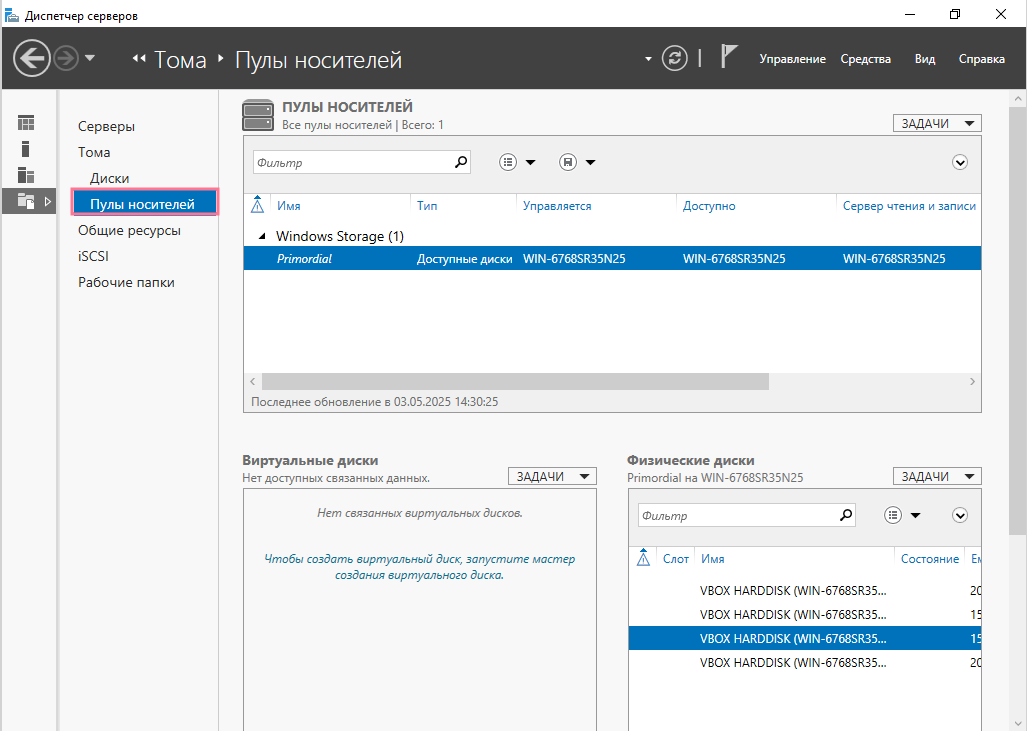
Task: Click the storage pools horizontal scrollbar
Action: coord(515,382)
